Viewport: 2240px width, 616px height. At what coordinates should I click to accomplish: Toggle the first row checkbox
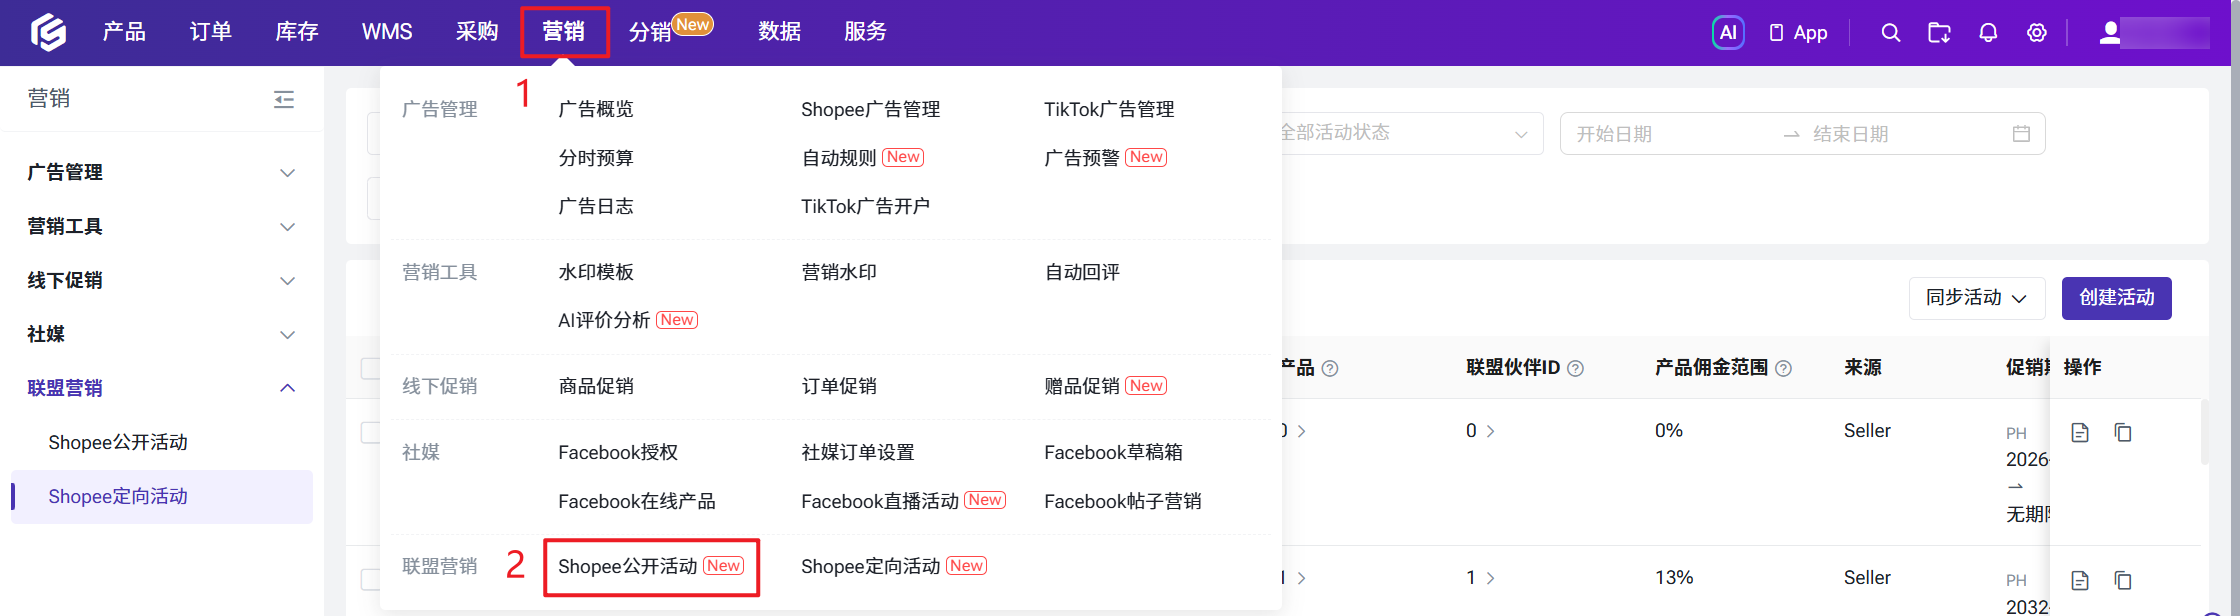370,432
